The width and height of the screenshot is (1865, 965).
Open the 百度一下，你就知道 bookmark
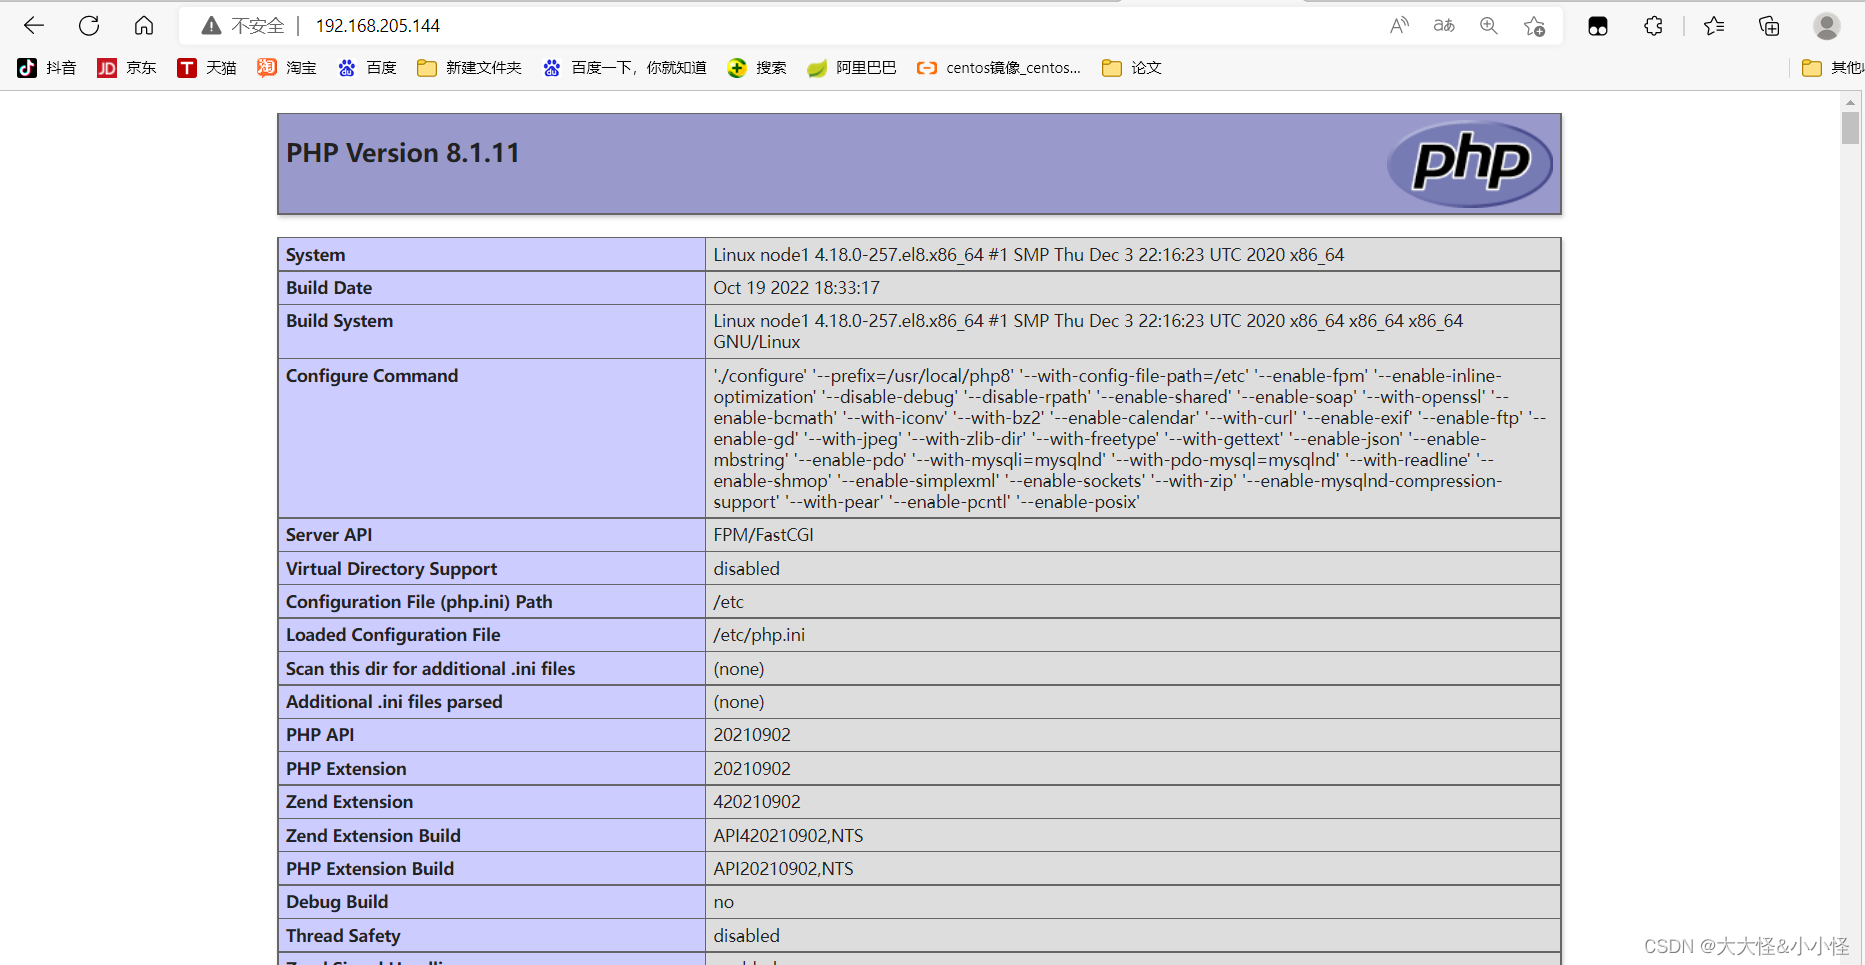[624, 68]
